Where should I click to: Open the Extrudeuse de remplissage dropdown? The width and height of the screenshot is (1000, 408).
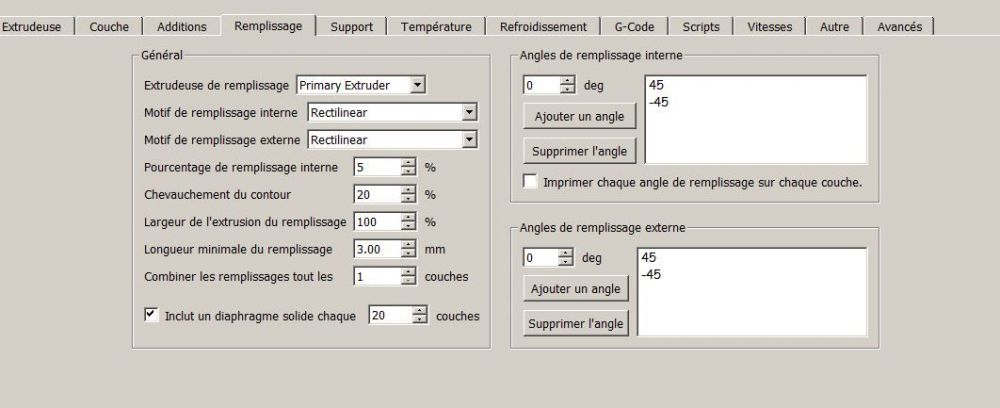(x=418, y=85)
